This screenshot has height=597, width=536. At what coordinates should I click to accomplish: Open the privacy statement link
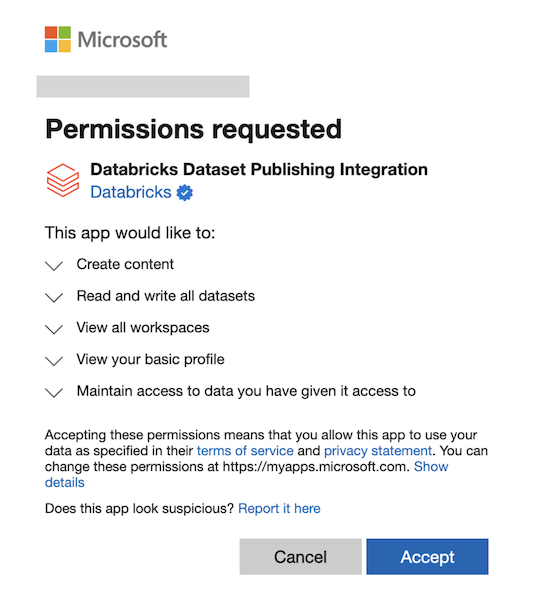[x=378, y=451]
